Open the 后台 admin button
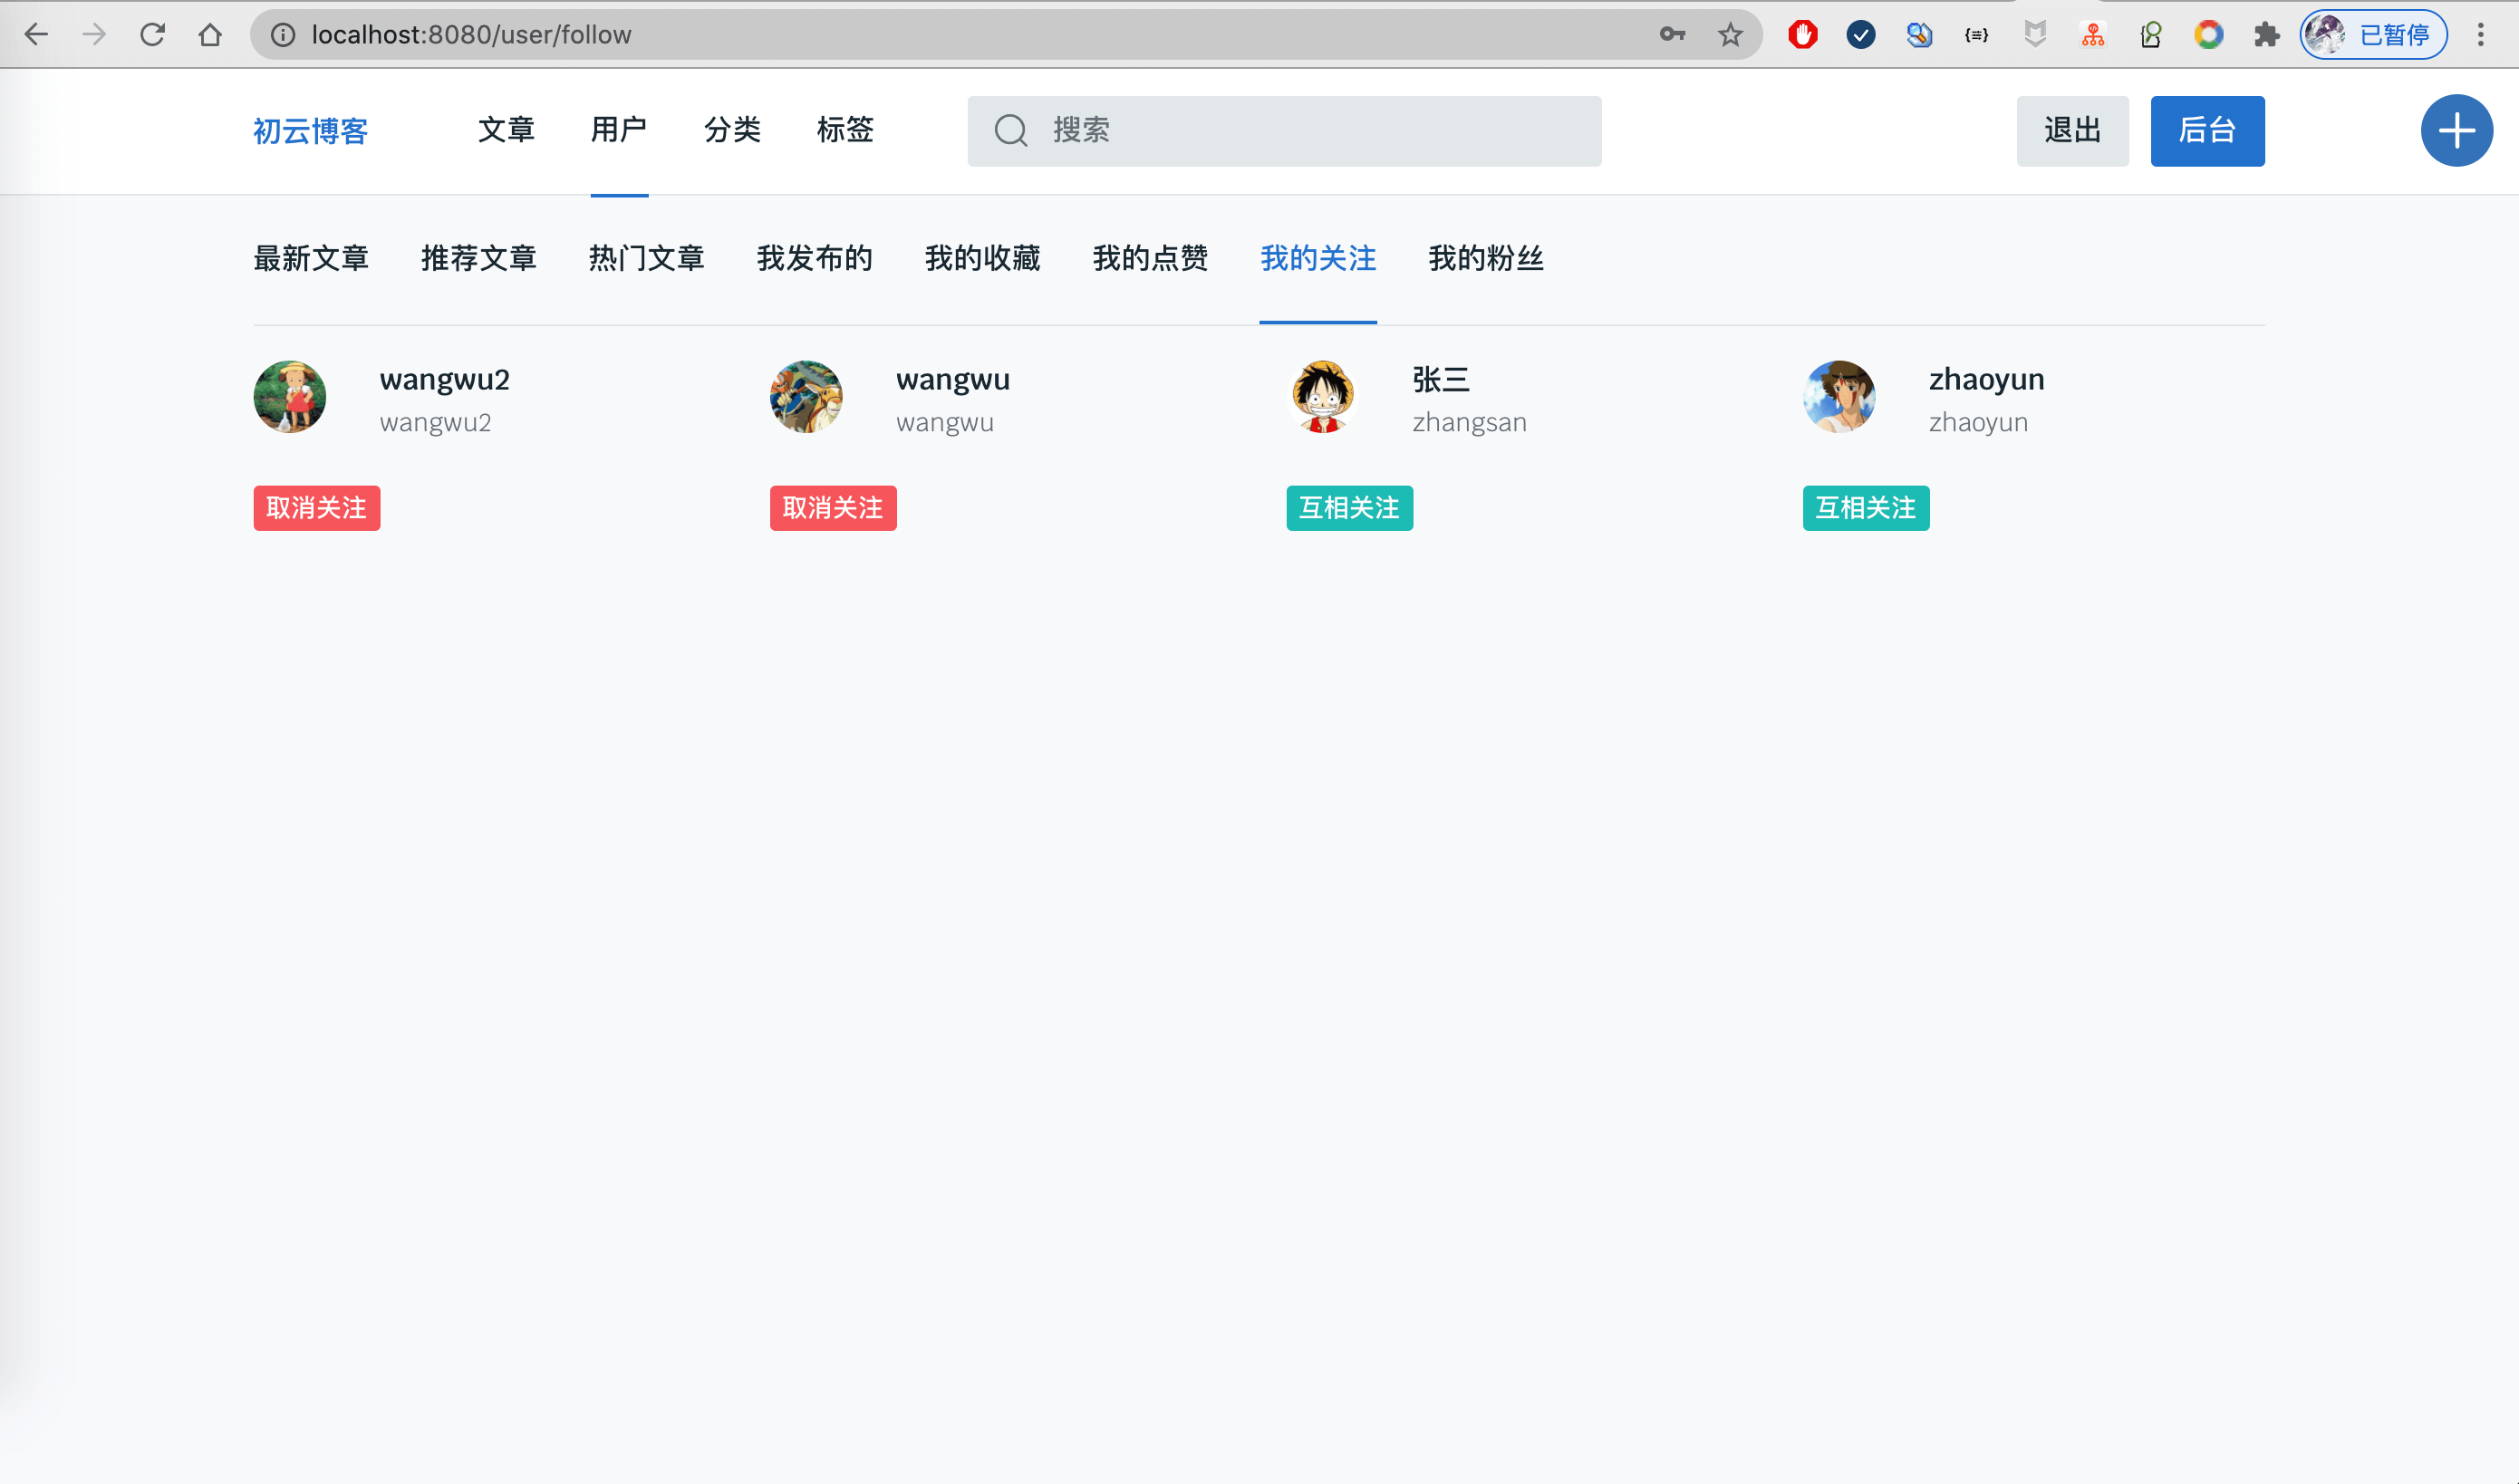 (x=2206, y=131)
